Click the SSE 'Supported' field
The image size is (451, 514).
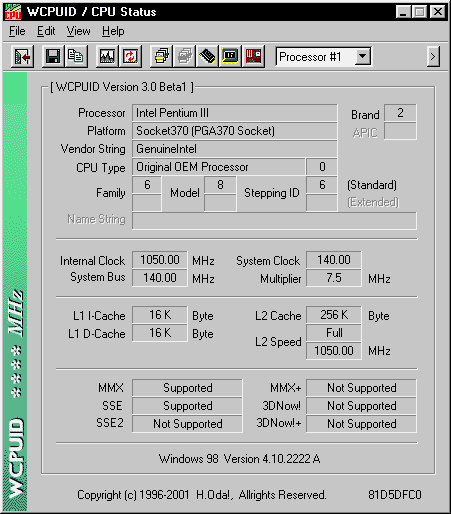coord(187,406)
